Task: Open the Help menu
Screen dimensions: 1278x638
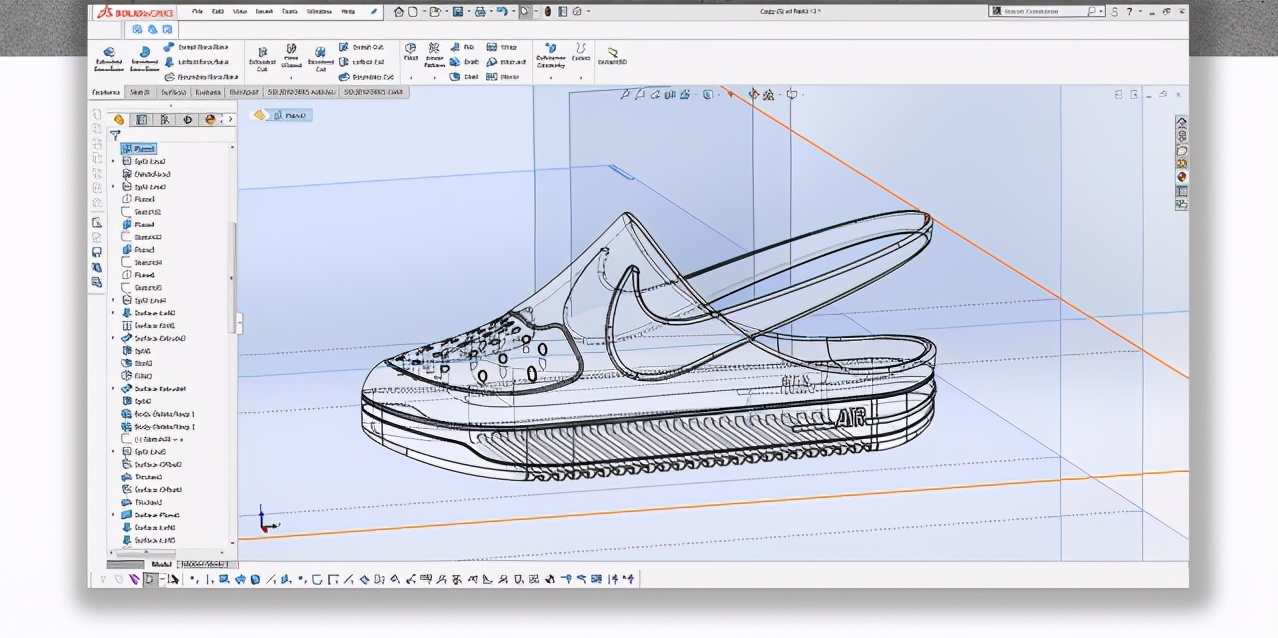Action: 347,12
